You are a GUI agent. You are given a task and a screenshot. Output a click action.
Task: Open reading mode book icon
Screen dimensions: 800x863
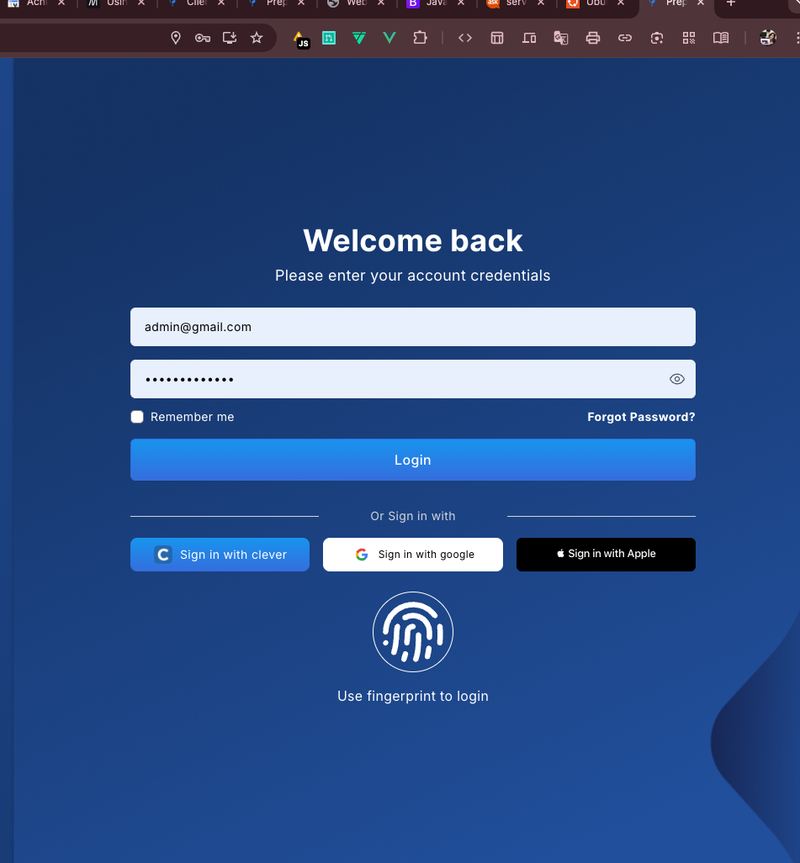(x=721, y=38)
